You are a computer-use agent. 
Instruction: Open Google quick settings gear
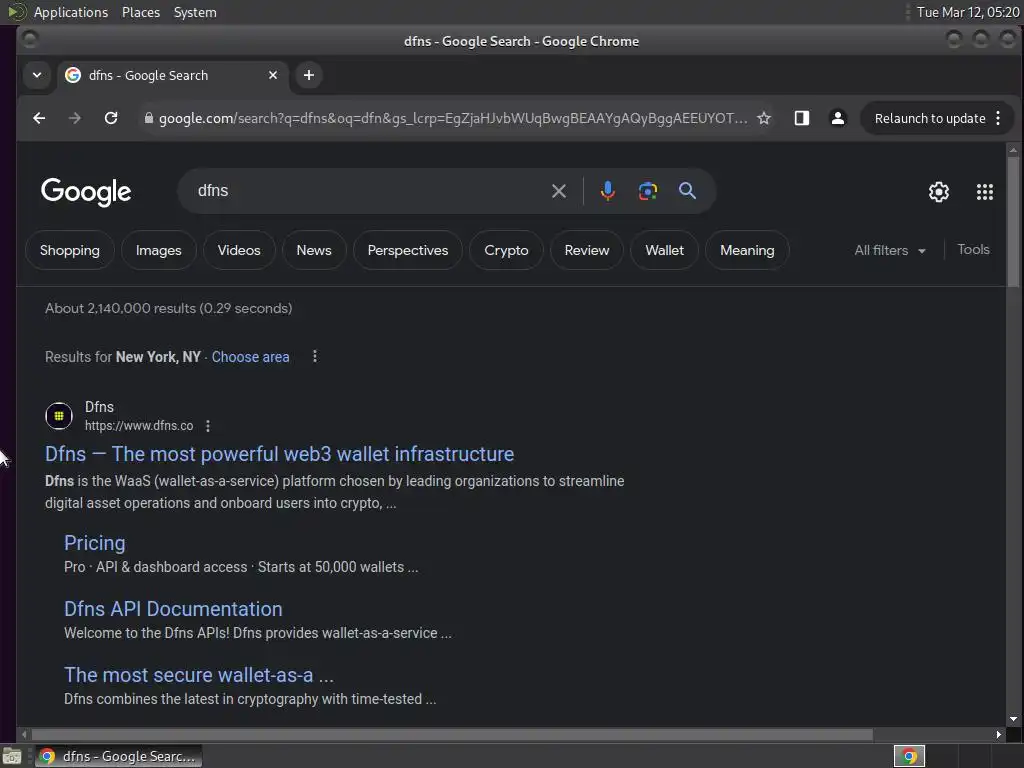point(939,192)
